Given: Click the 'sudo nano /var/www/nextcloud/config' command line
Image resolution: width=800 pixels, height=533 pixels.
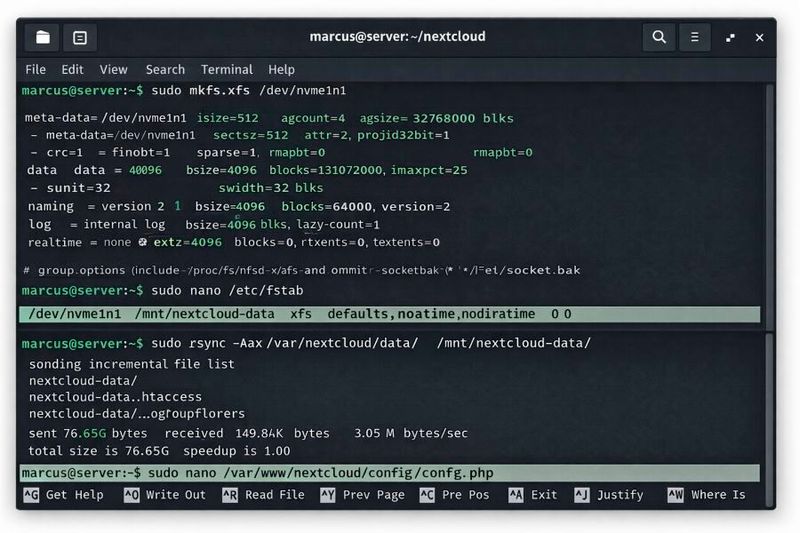Looking at the screenshot, I should coord(320,473).
